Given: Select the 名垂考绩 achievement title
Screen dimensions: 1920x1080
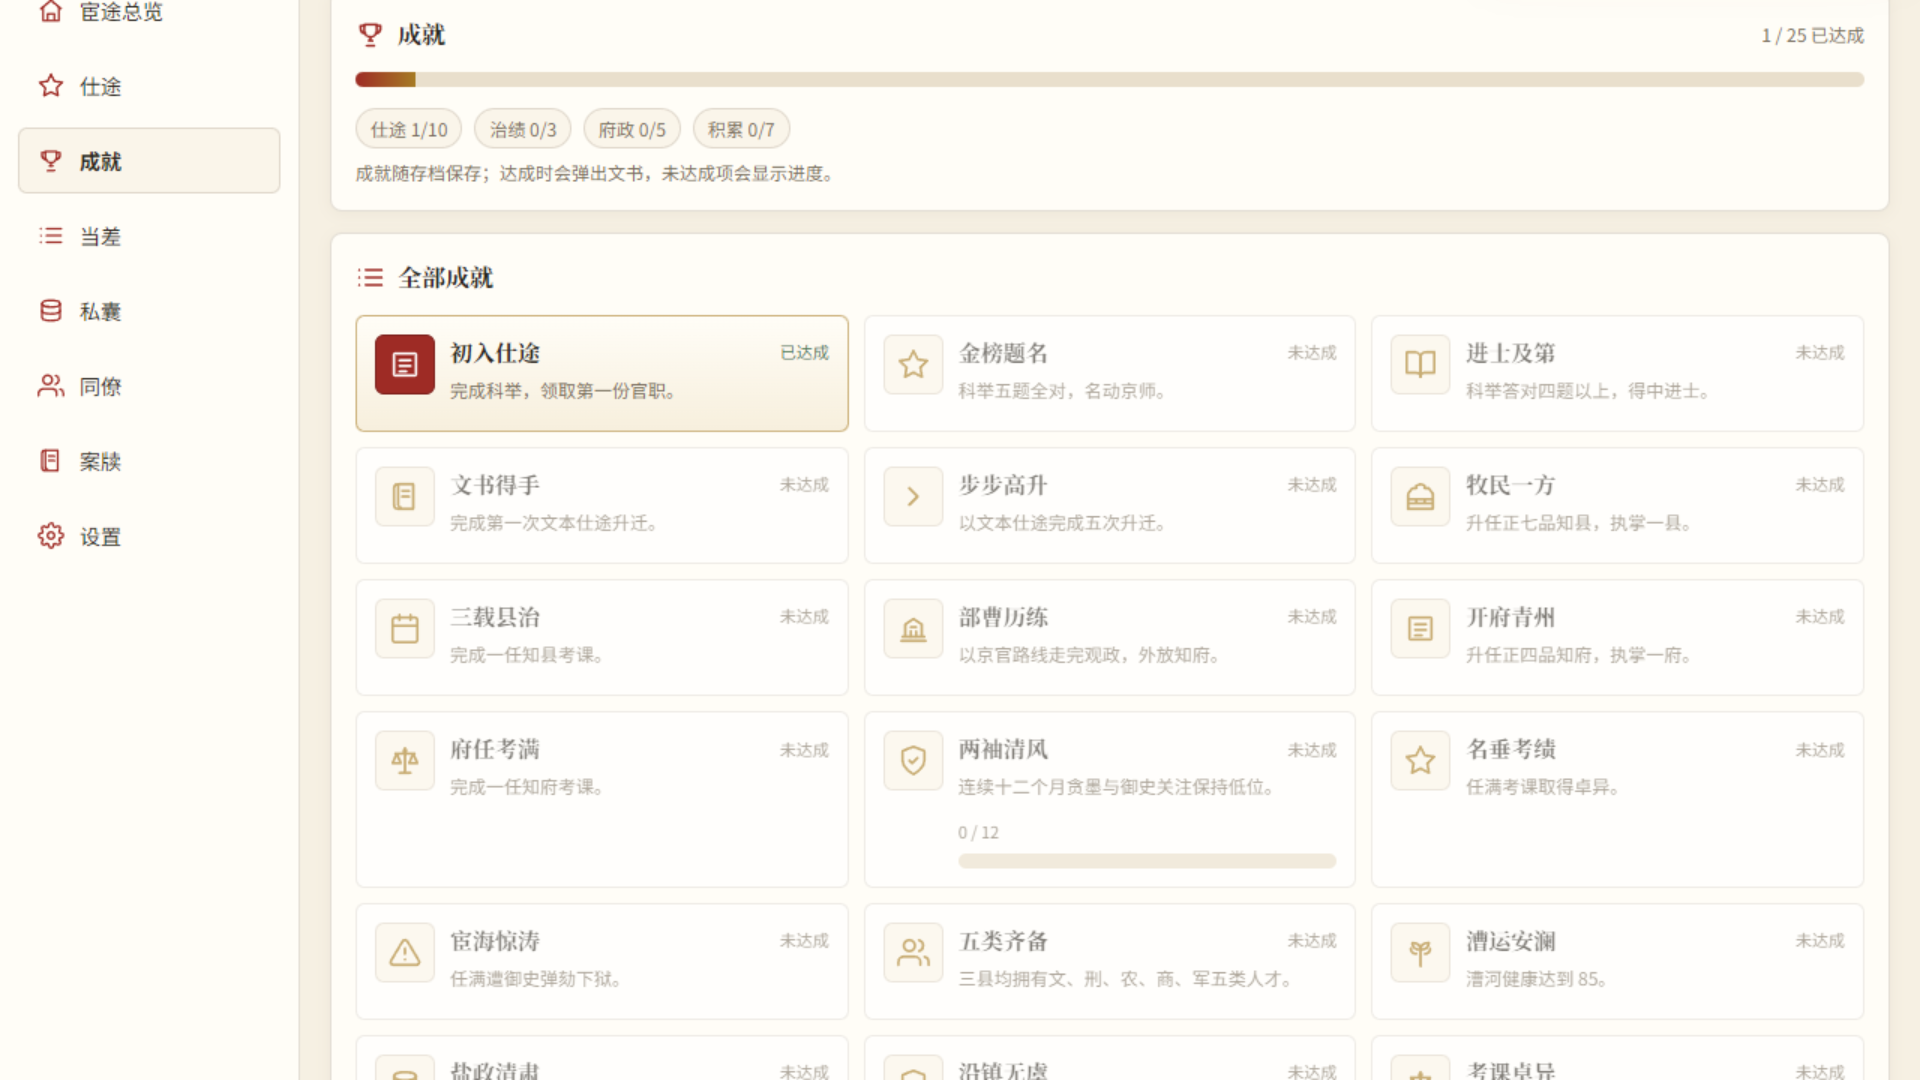Looking at the screenshot, I should pyautogui.click(x=1510, y=749).
